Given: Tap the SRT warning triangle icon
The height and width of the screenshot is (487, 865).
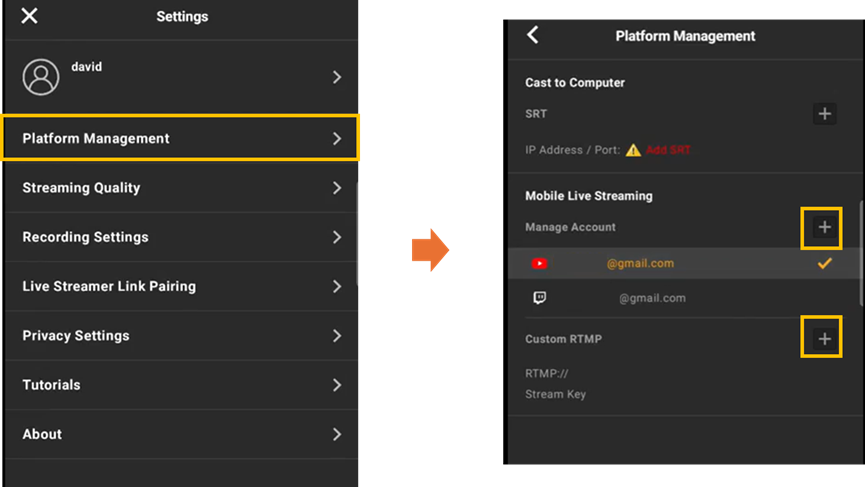Looking at the screenshot, I should click(x=633, y=150).
